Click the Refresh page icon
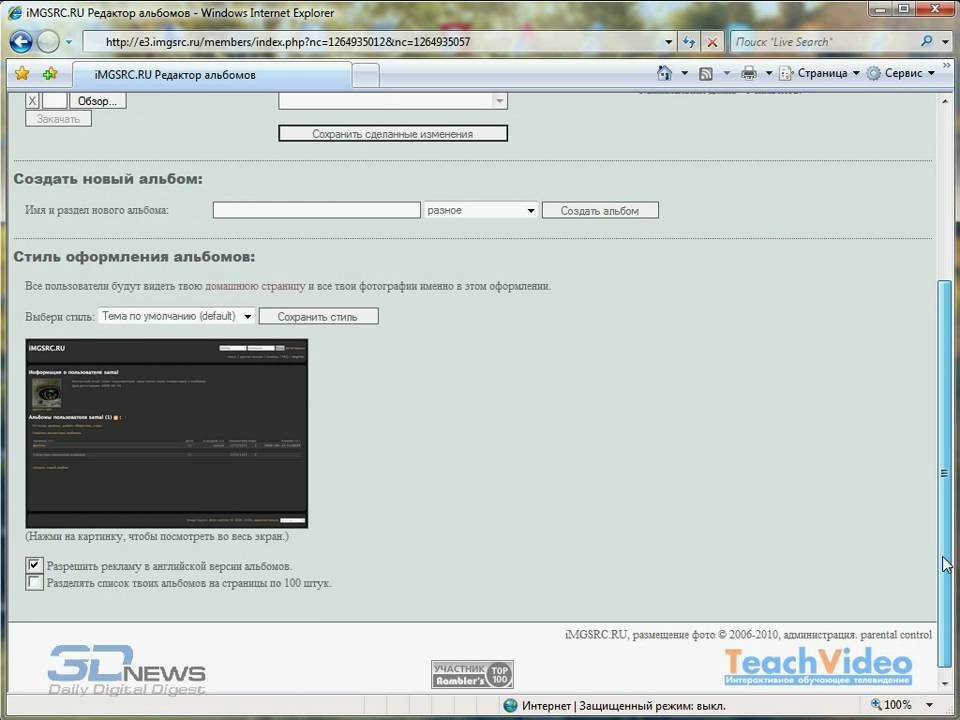This screenshot has width=960, height=720. 689,42
